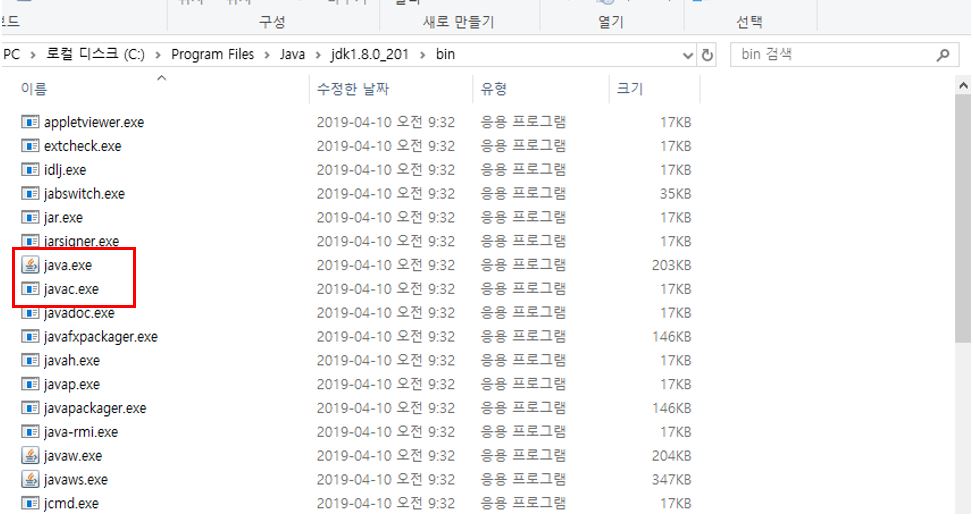Click the 347KB size of javaws.exe
Screen dimensions: 973x521
pos(671,479)
